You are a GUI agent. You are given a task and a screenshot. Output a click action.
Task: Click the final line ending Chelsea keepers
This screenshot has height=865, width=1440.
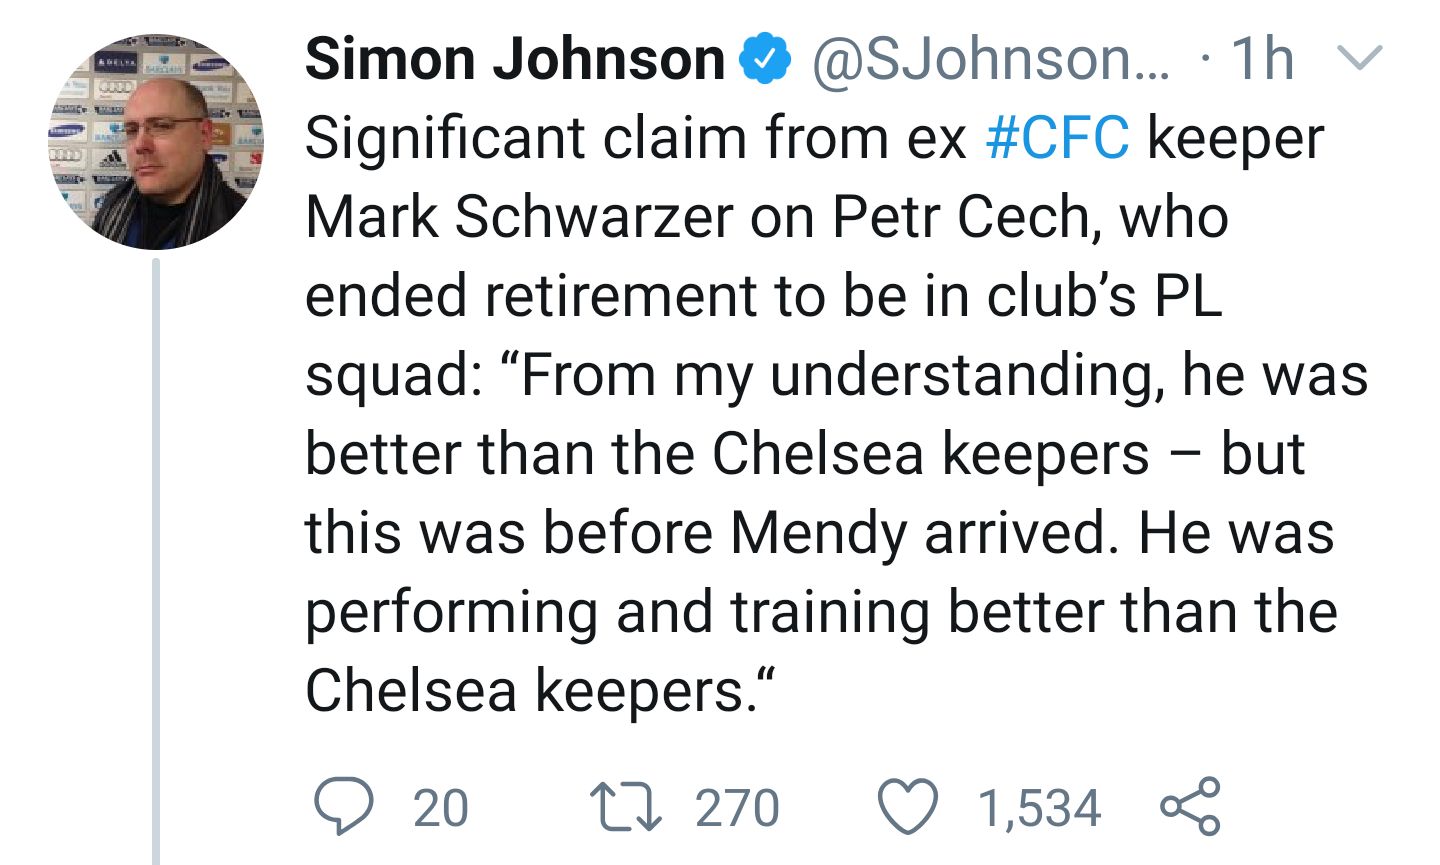click(540, 690)
